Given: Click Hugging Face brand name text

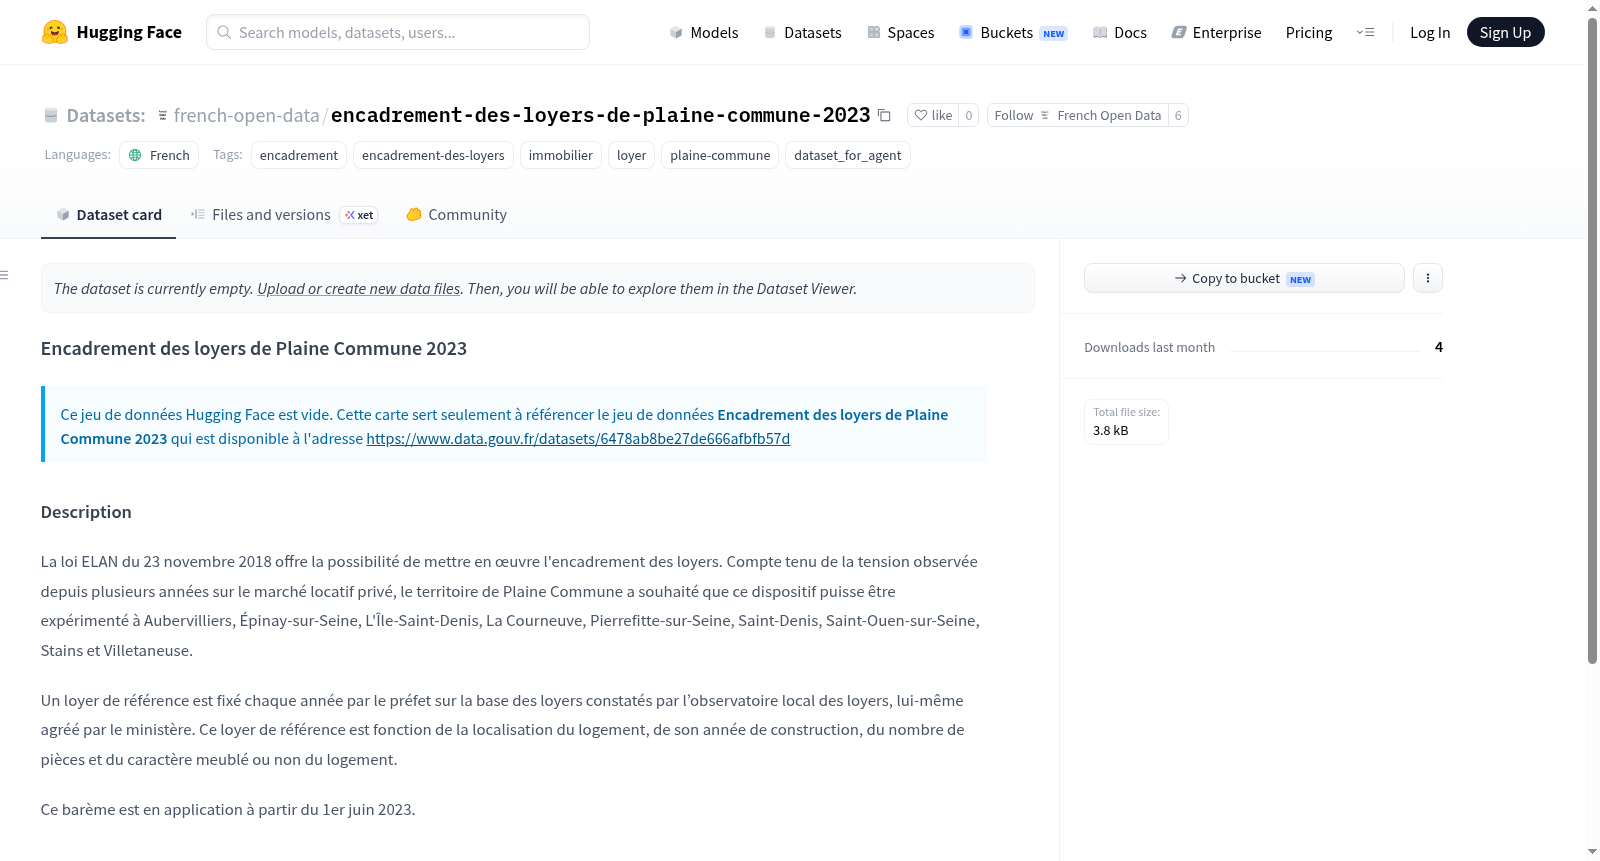Looking at the screenshot, I should click(x=129, y=32).
